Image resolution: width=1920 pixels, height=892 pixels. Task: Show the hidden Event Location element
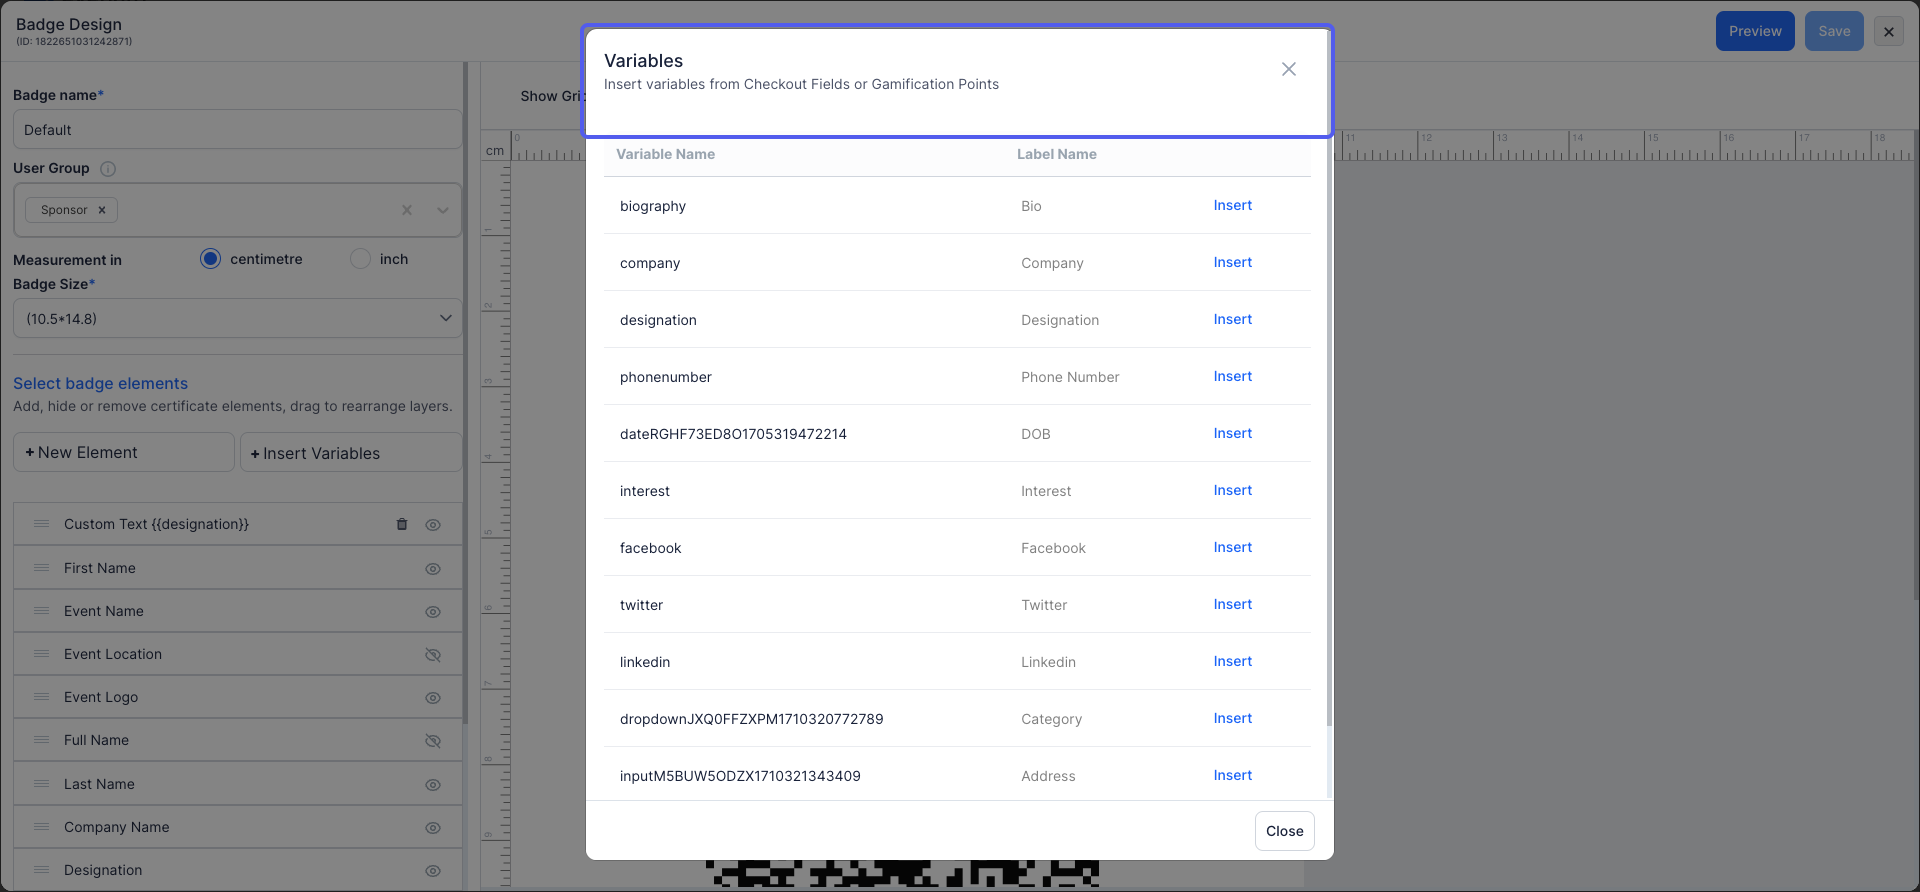433,655
